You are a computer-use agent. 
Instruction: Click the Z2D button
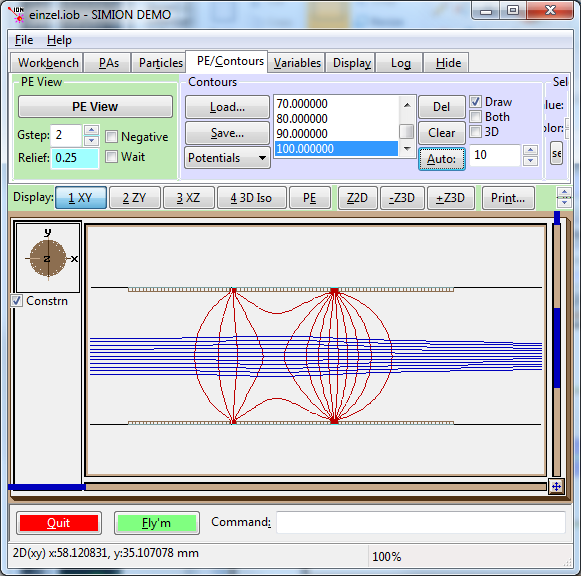click(357, 198)
